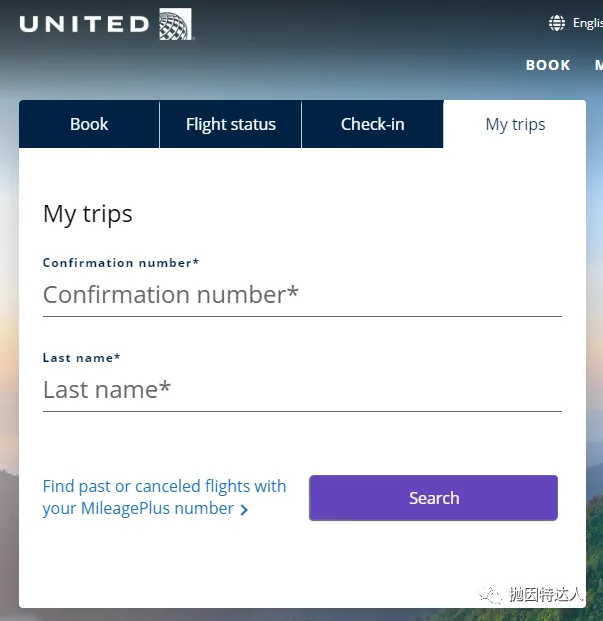Switch to the Check-in tab
The width and height of the screenshot is (603, 621).
point(372,124)
